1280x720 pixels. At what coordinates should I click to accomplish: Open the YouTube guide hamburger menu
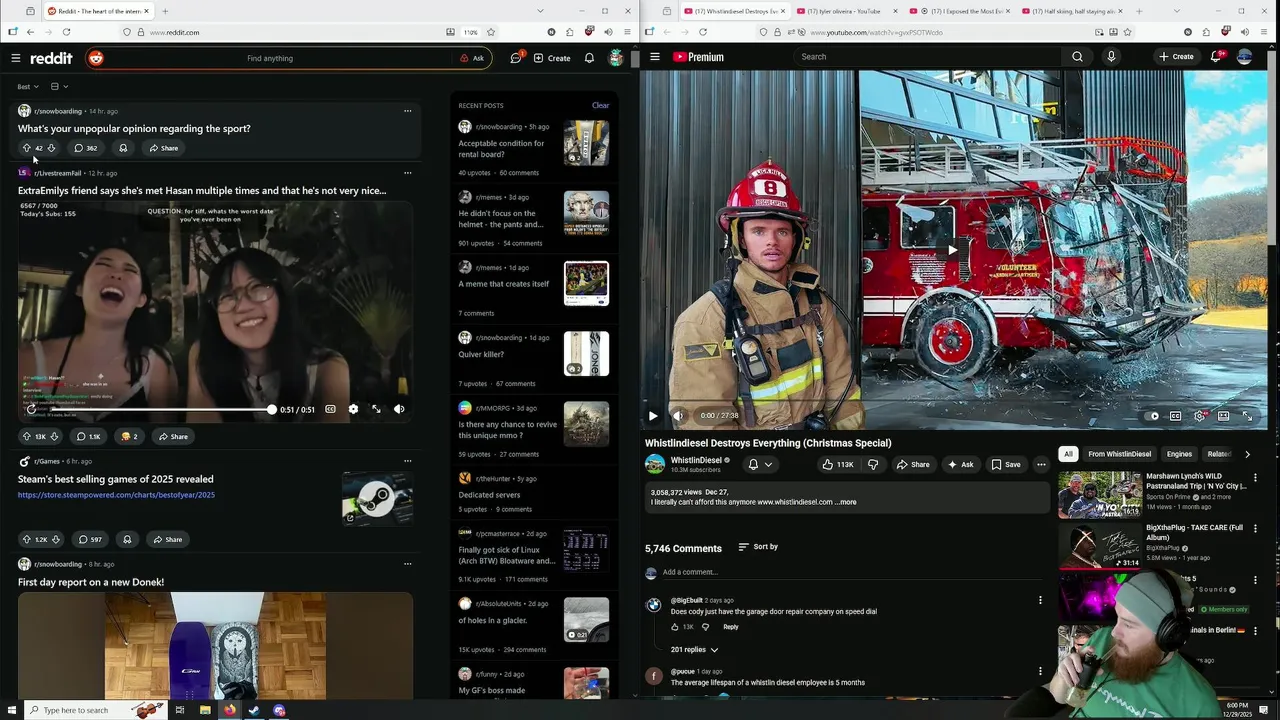[x=655, y=57]
